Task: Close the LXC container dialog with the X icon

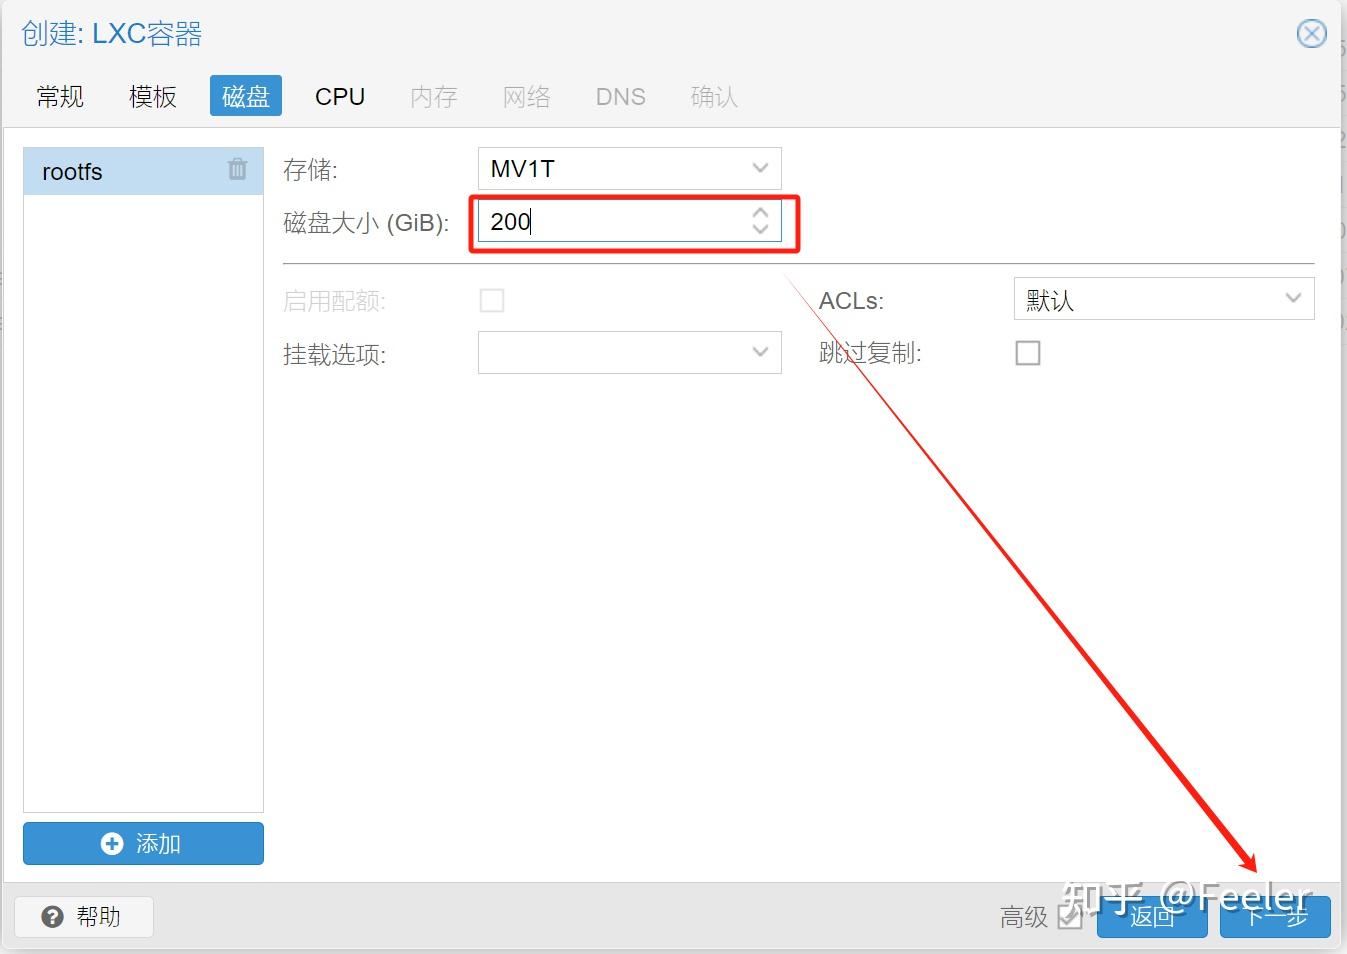Action: 1311,33
